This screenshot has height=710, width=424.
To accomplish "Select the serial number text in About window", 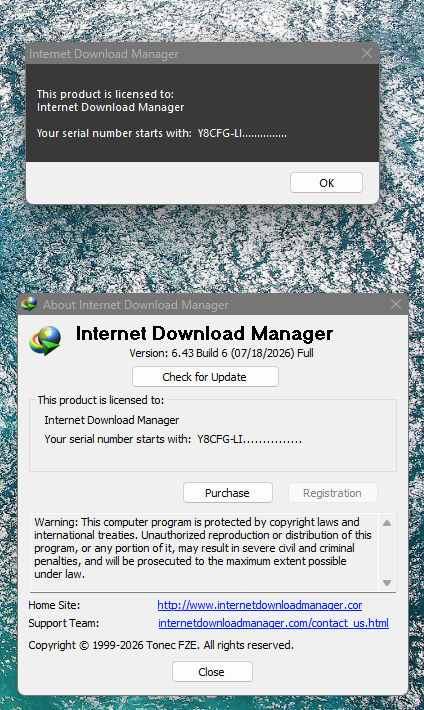I will click(173, 439).
